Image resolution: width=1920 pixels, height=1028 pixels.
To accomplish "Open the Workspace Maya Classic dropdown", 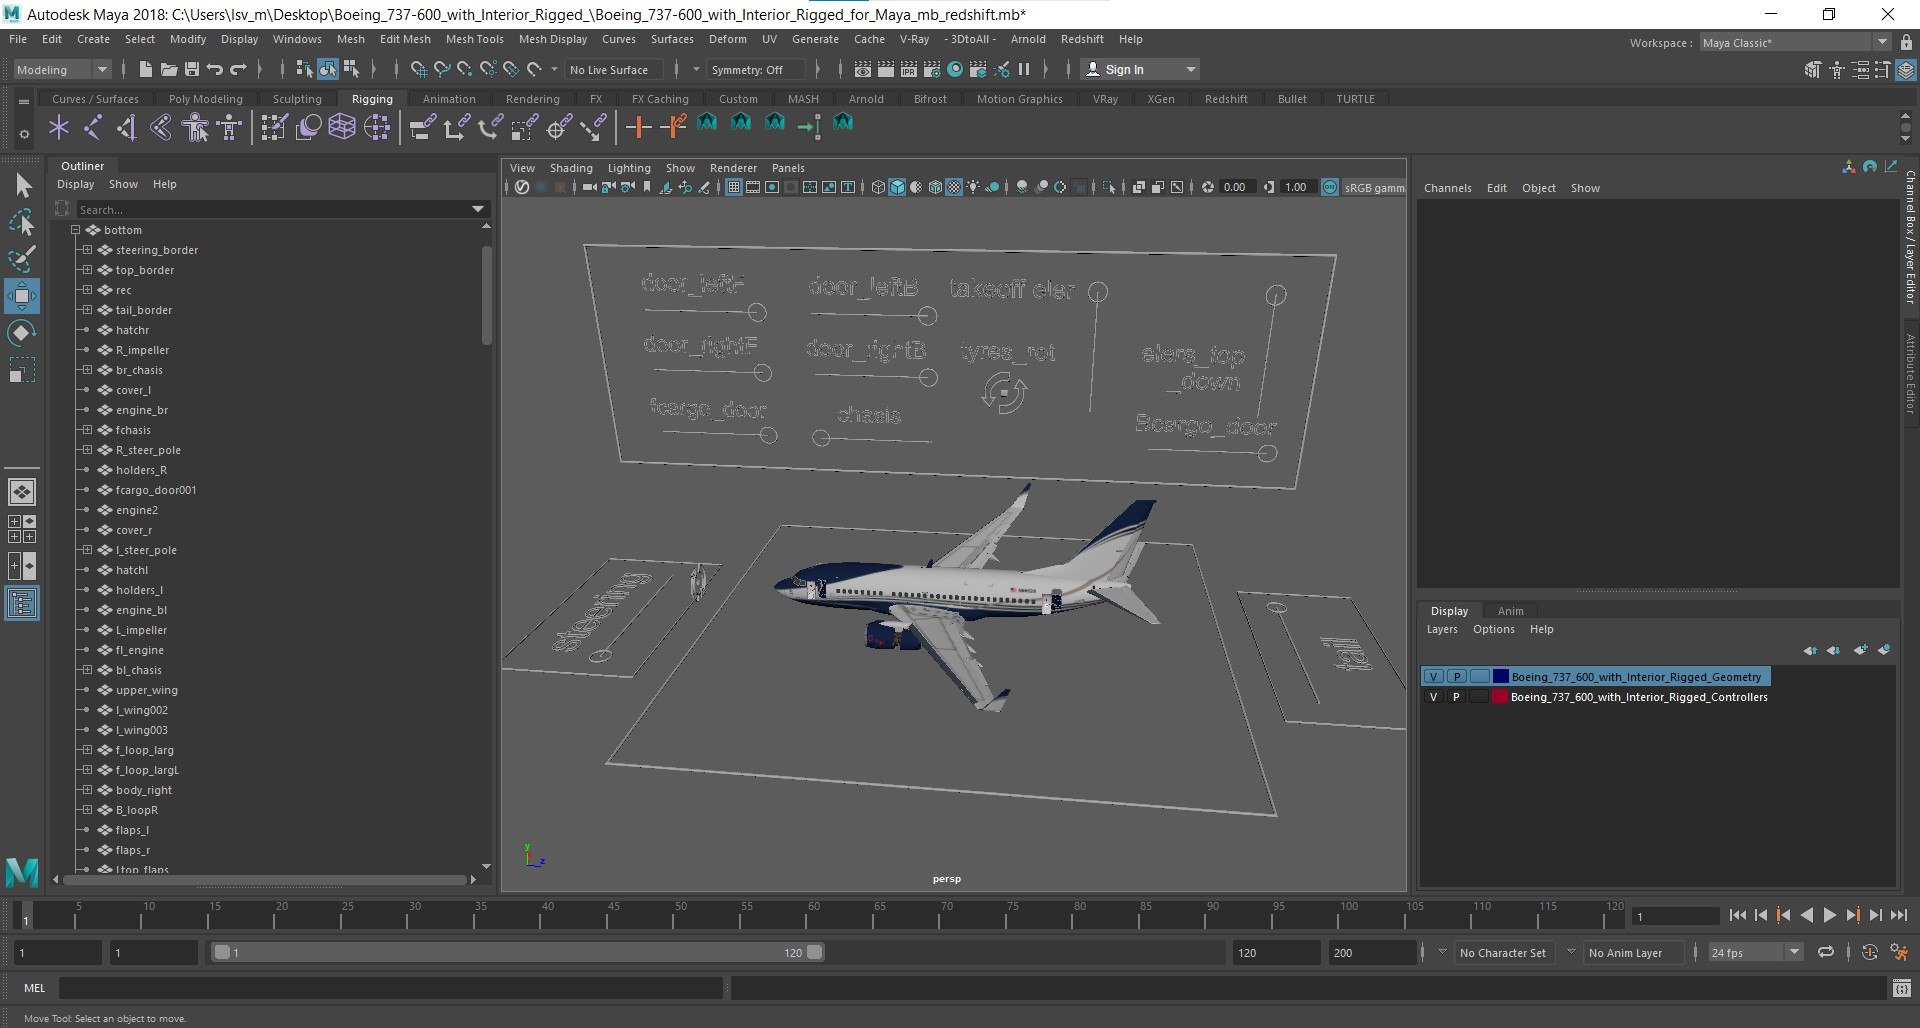I will 1795,42.
